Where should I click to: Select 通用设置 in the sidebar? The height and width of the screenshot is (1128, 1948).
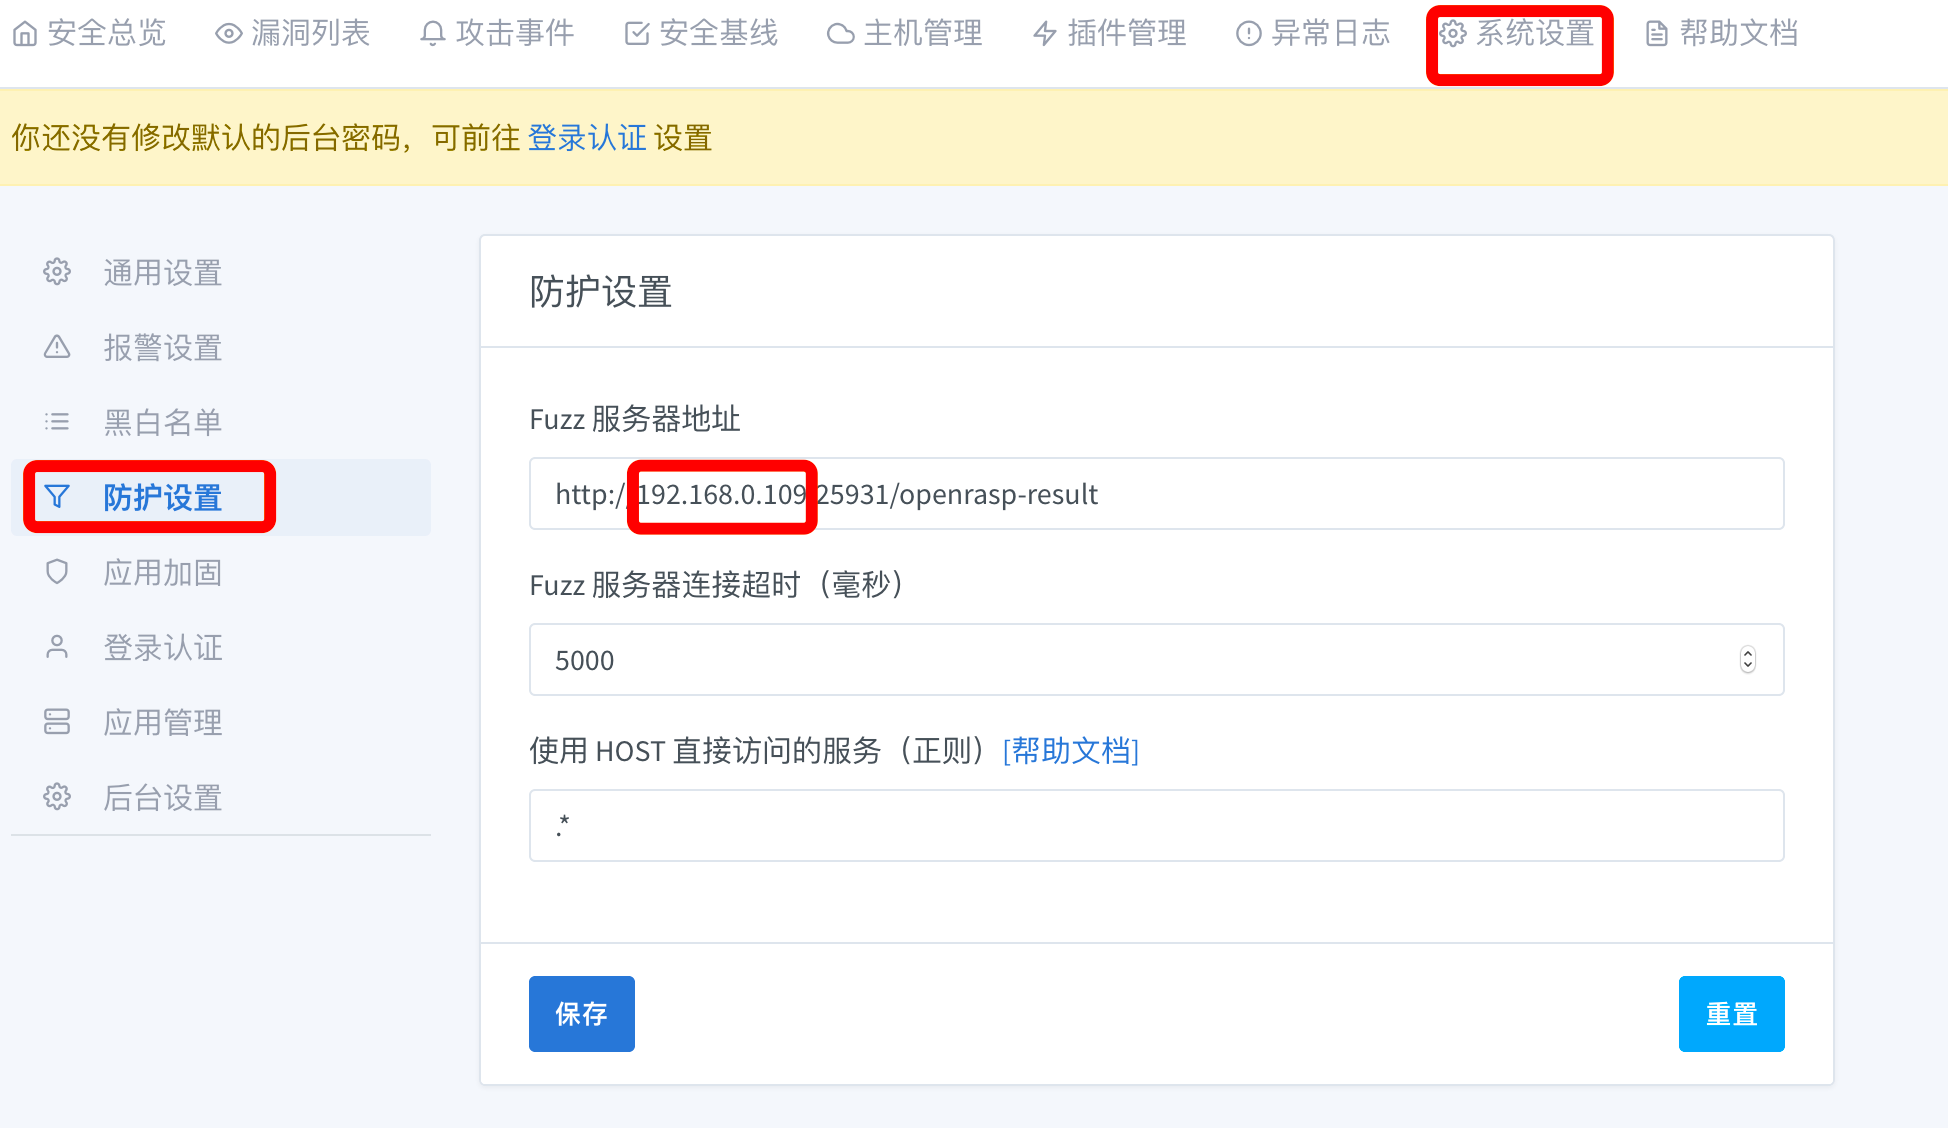(162, 273)
